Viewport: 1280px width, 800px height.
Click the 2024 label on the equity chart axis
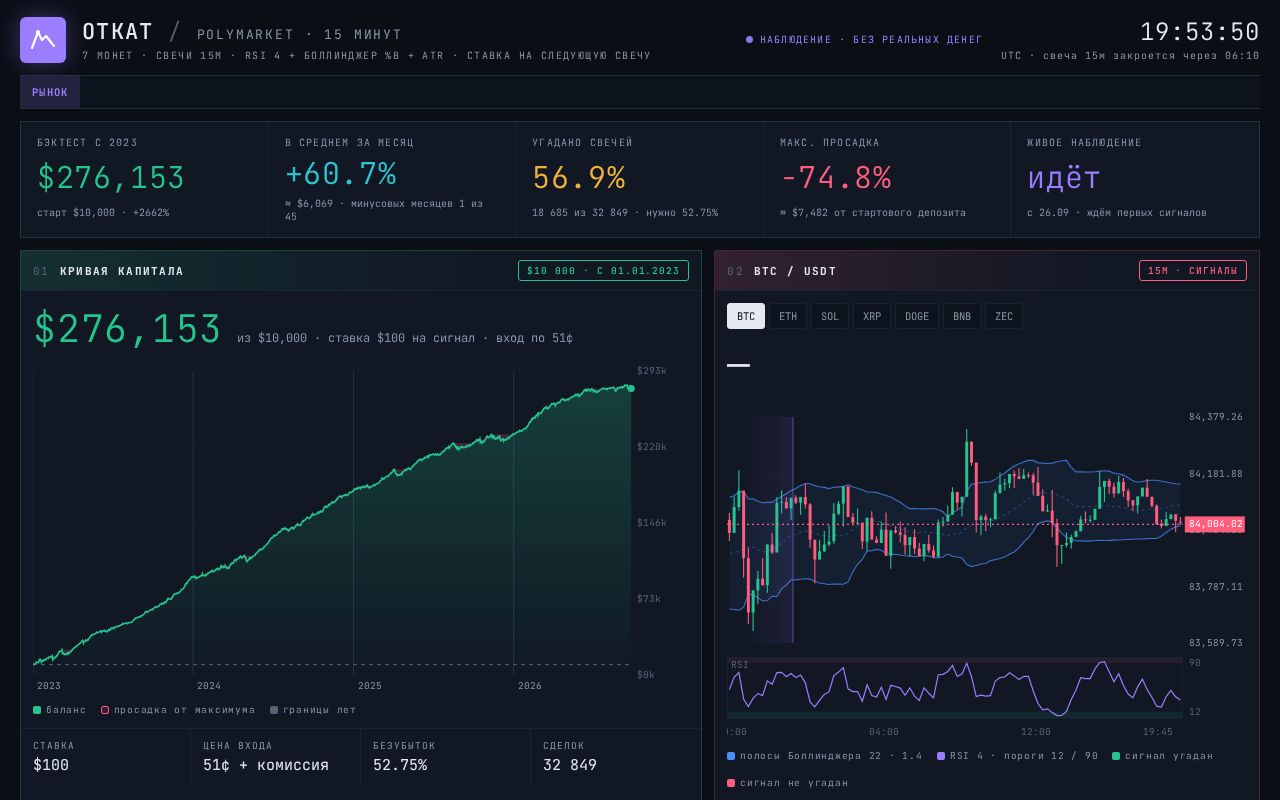click(x=209, y=686)
